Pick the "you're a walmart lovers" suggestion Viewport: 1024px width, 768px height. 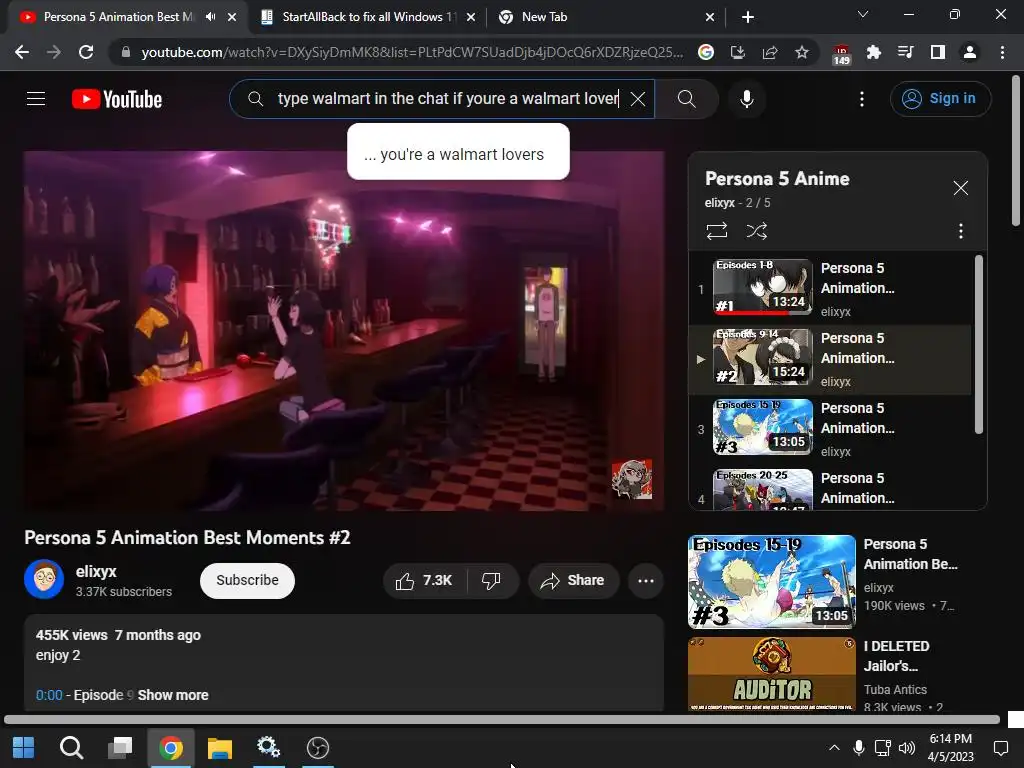pyautogui.click(x=458, y=154)
